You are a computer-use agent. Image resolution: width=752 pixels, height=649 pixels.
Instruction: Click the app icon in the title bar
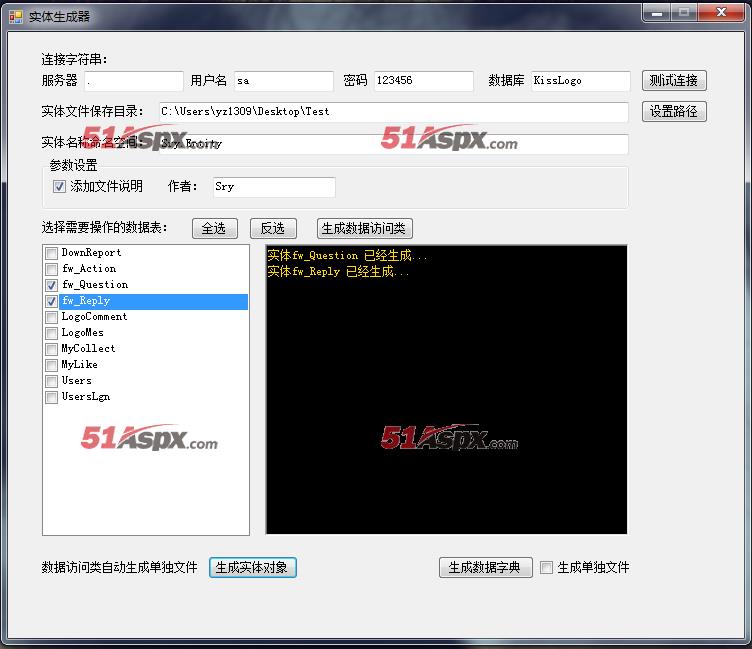click(x=15, y=17)
